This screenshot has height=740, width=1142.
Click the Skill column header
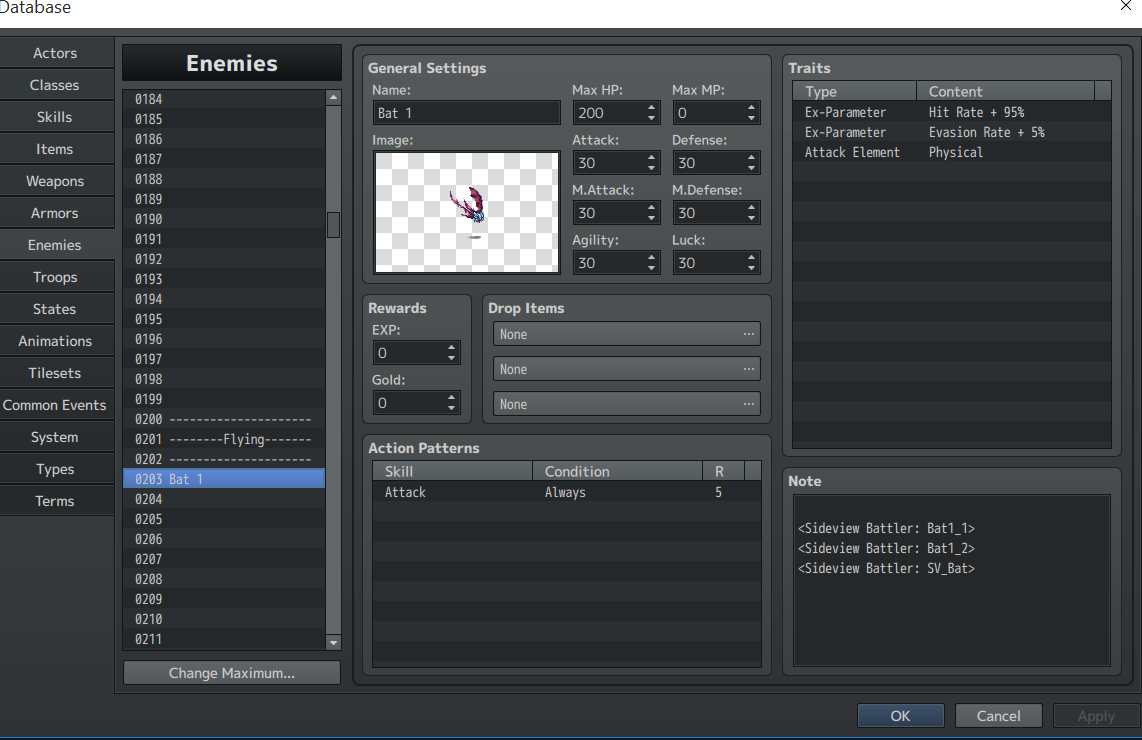click(452, 471)
